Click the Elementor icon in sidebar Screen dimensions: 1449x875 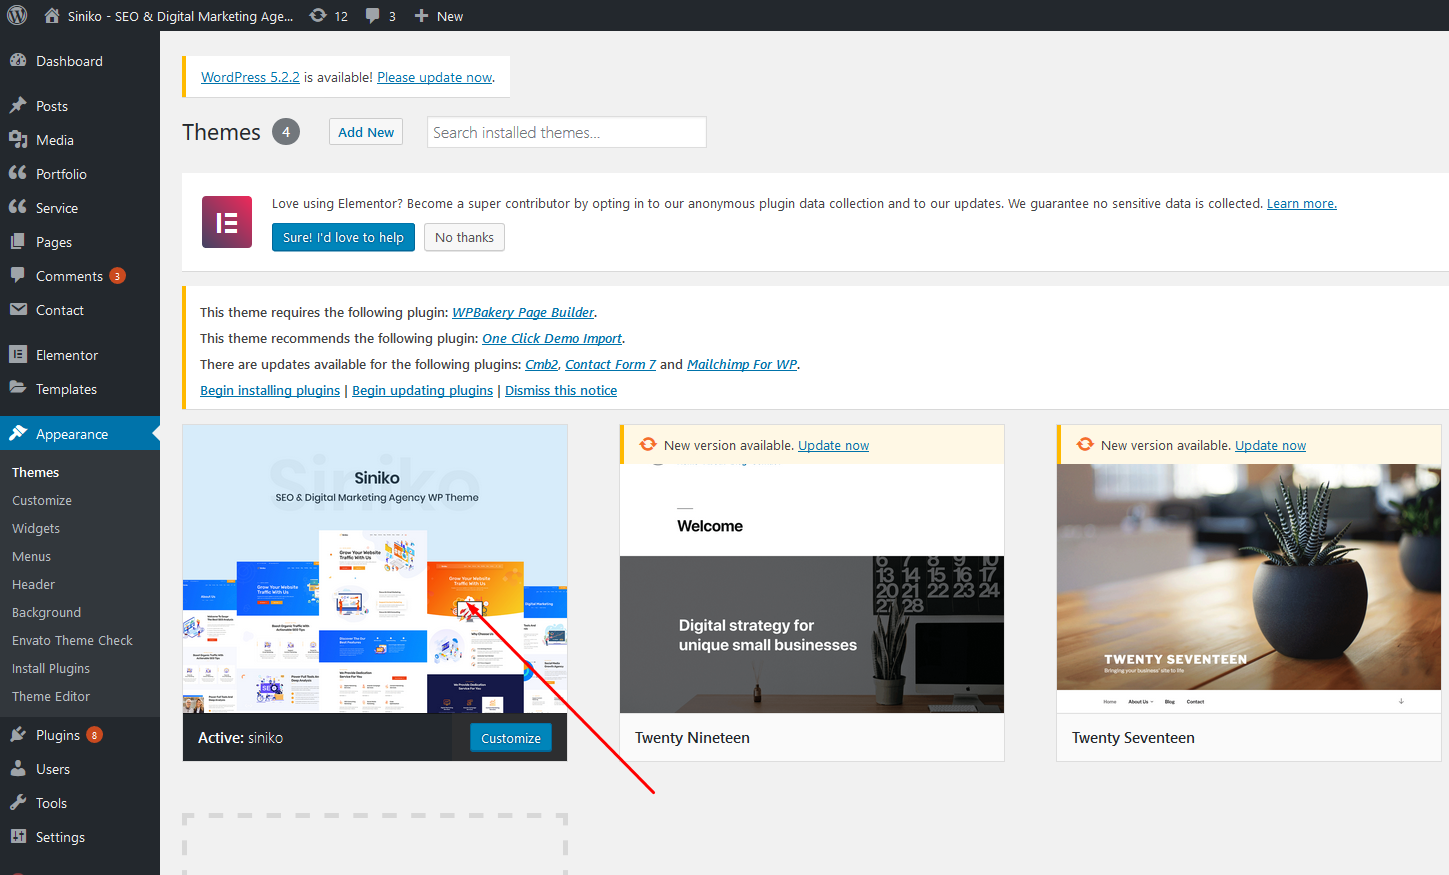pyautogui.click(x=18, y=354)
